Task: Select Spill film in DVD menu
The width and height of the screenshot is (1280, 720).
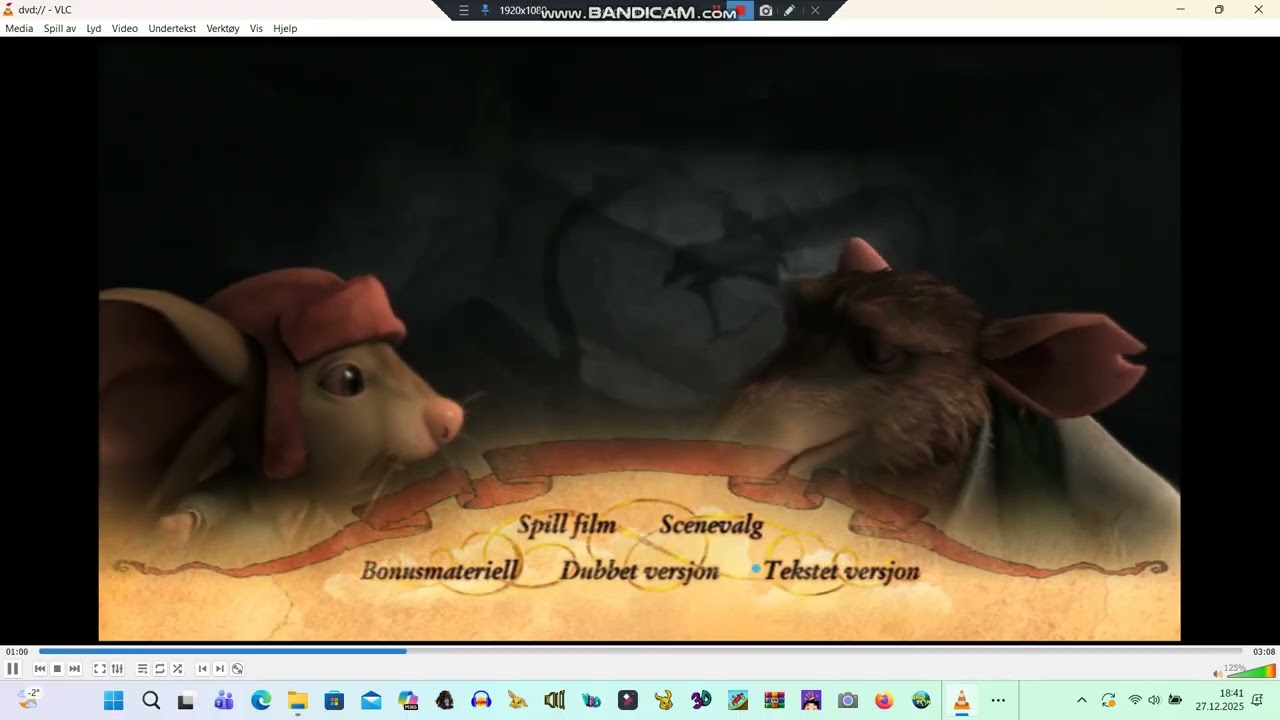Action: click(566, 526)
